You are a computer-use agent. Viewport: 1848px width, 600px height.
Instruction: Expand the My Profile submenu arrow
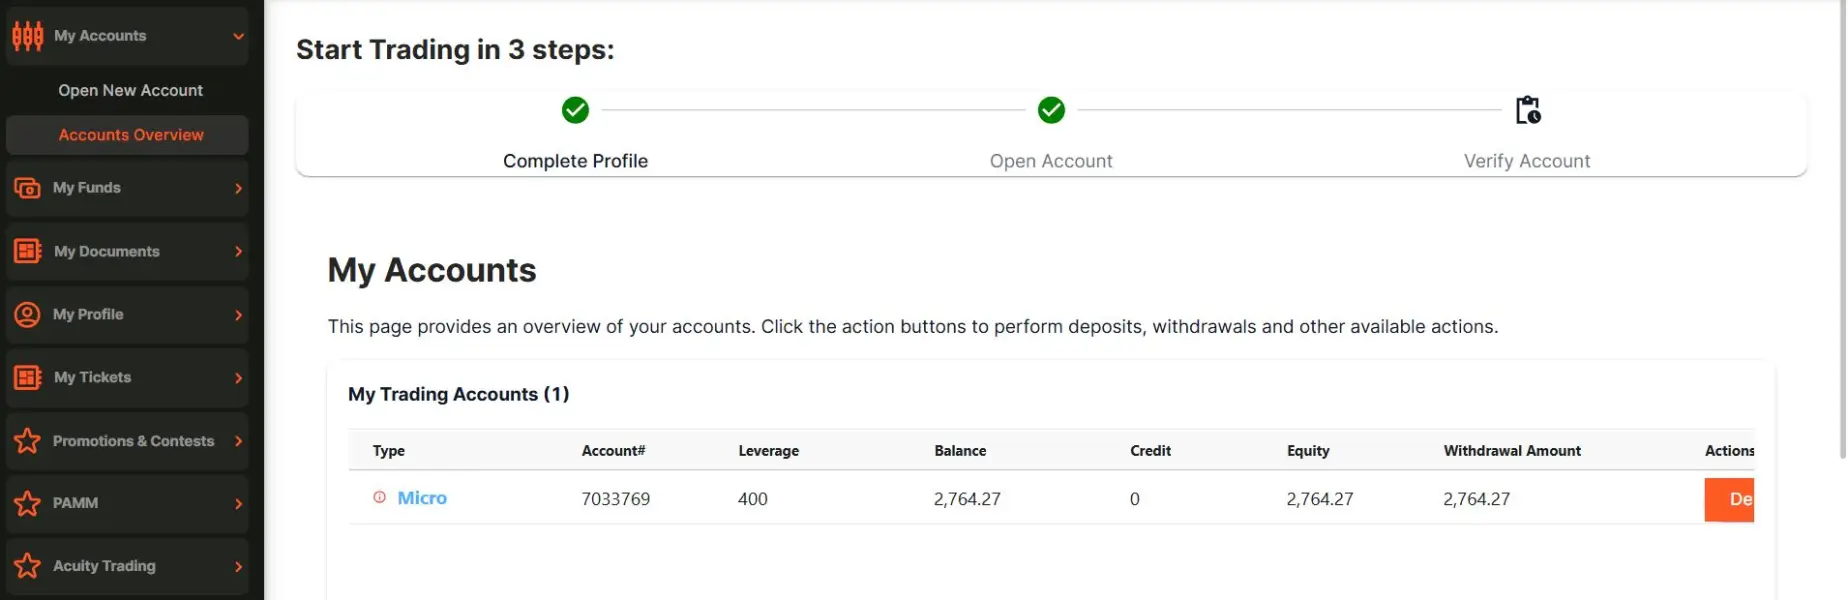(238, 315)
